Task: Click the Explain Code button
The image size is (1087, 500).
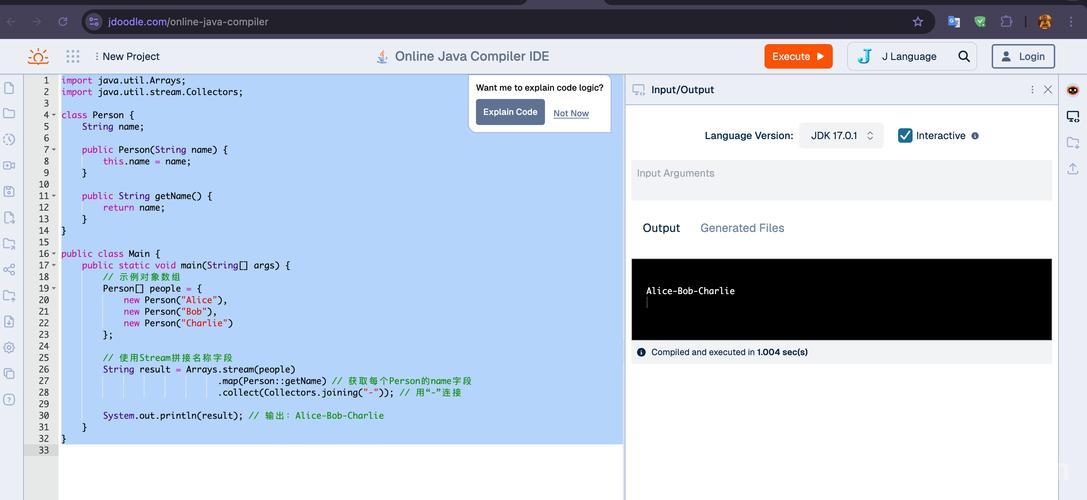Action: coord(510,112)
